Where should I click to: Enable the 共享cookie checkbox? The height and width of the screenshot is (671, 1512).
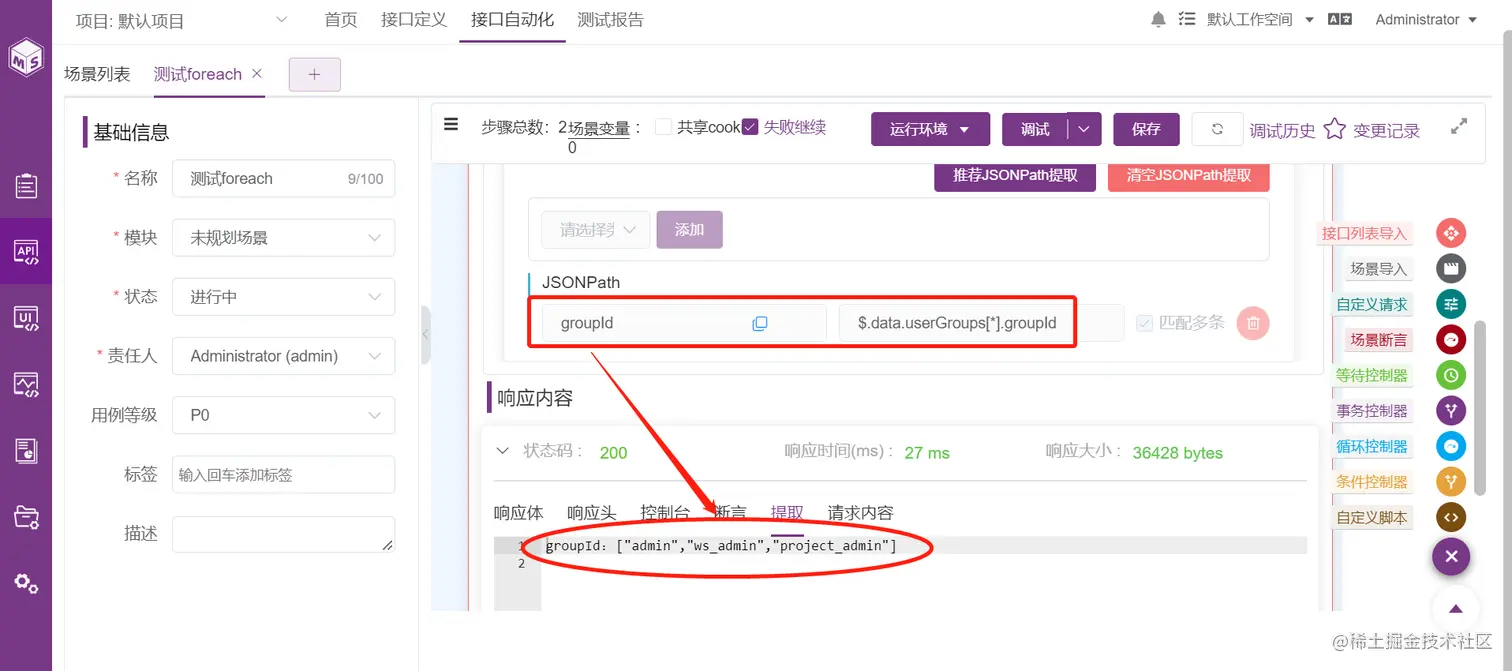(663, 127)
